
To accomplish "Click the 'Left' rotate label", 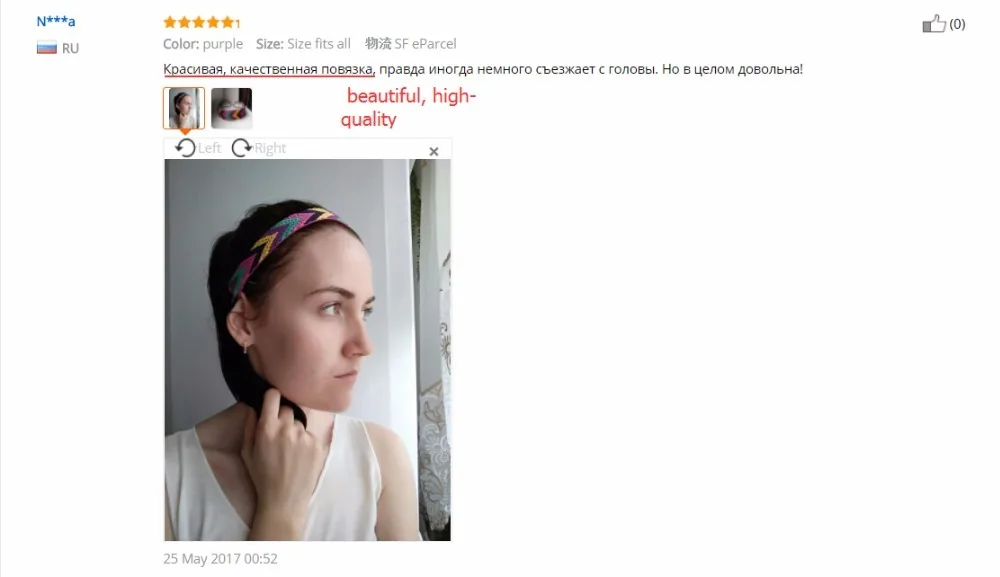I will pos(209,148).
